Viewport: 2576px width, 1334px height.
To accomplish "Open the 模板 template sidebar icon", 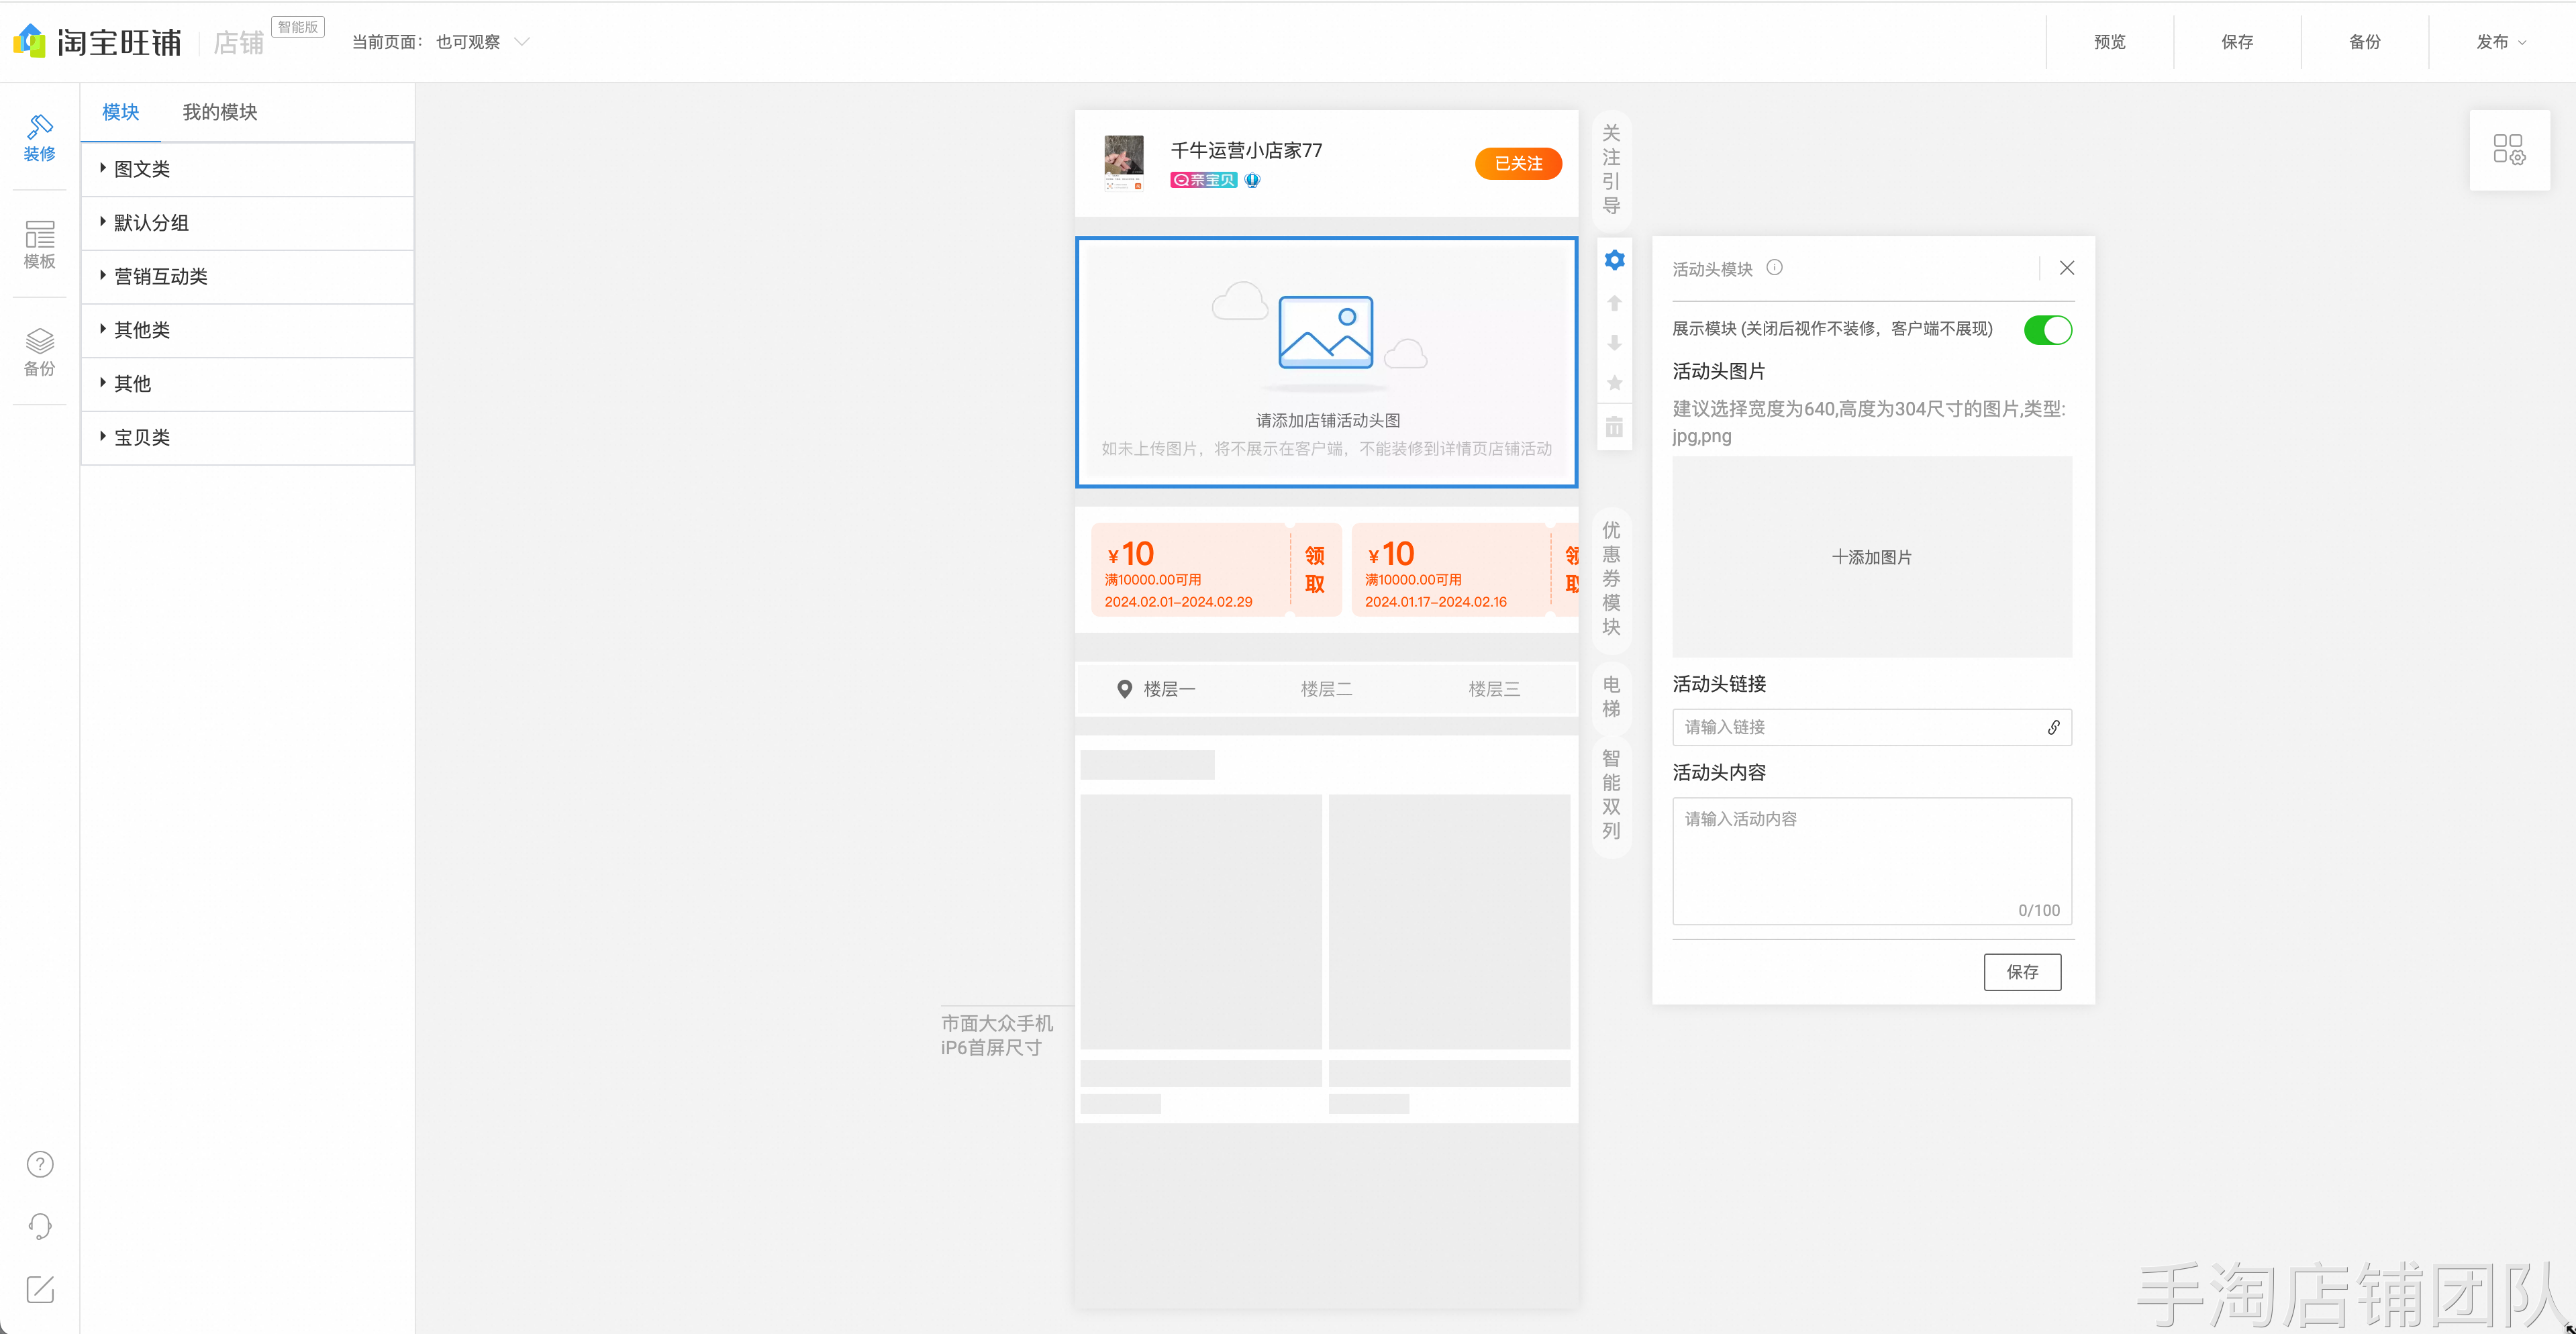I will click(40, 245).
